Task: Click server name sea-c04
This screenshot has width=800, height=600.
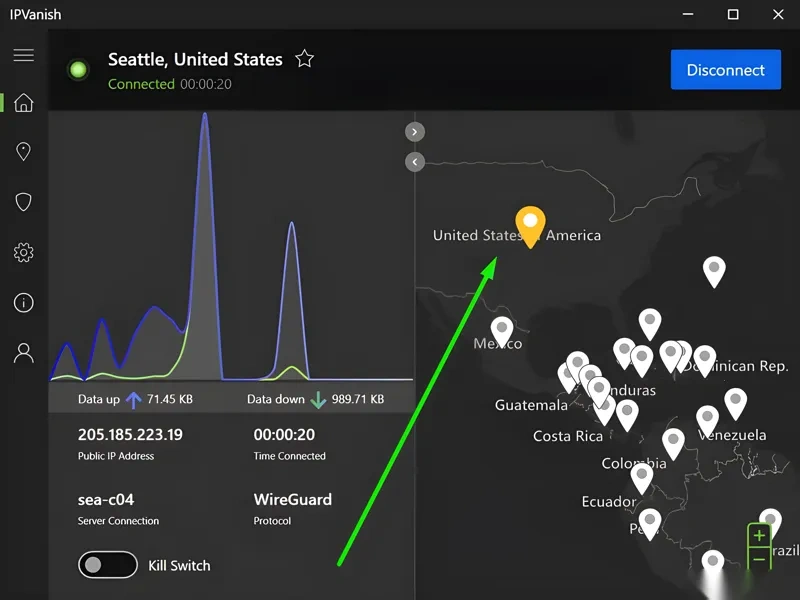Action: pos(106,499)
